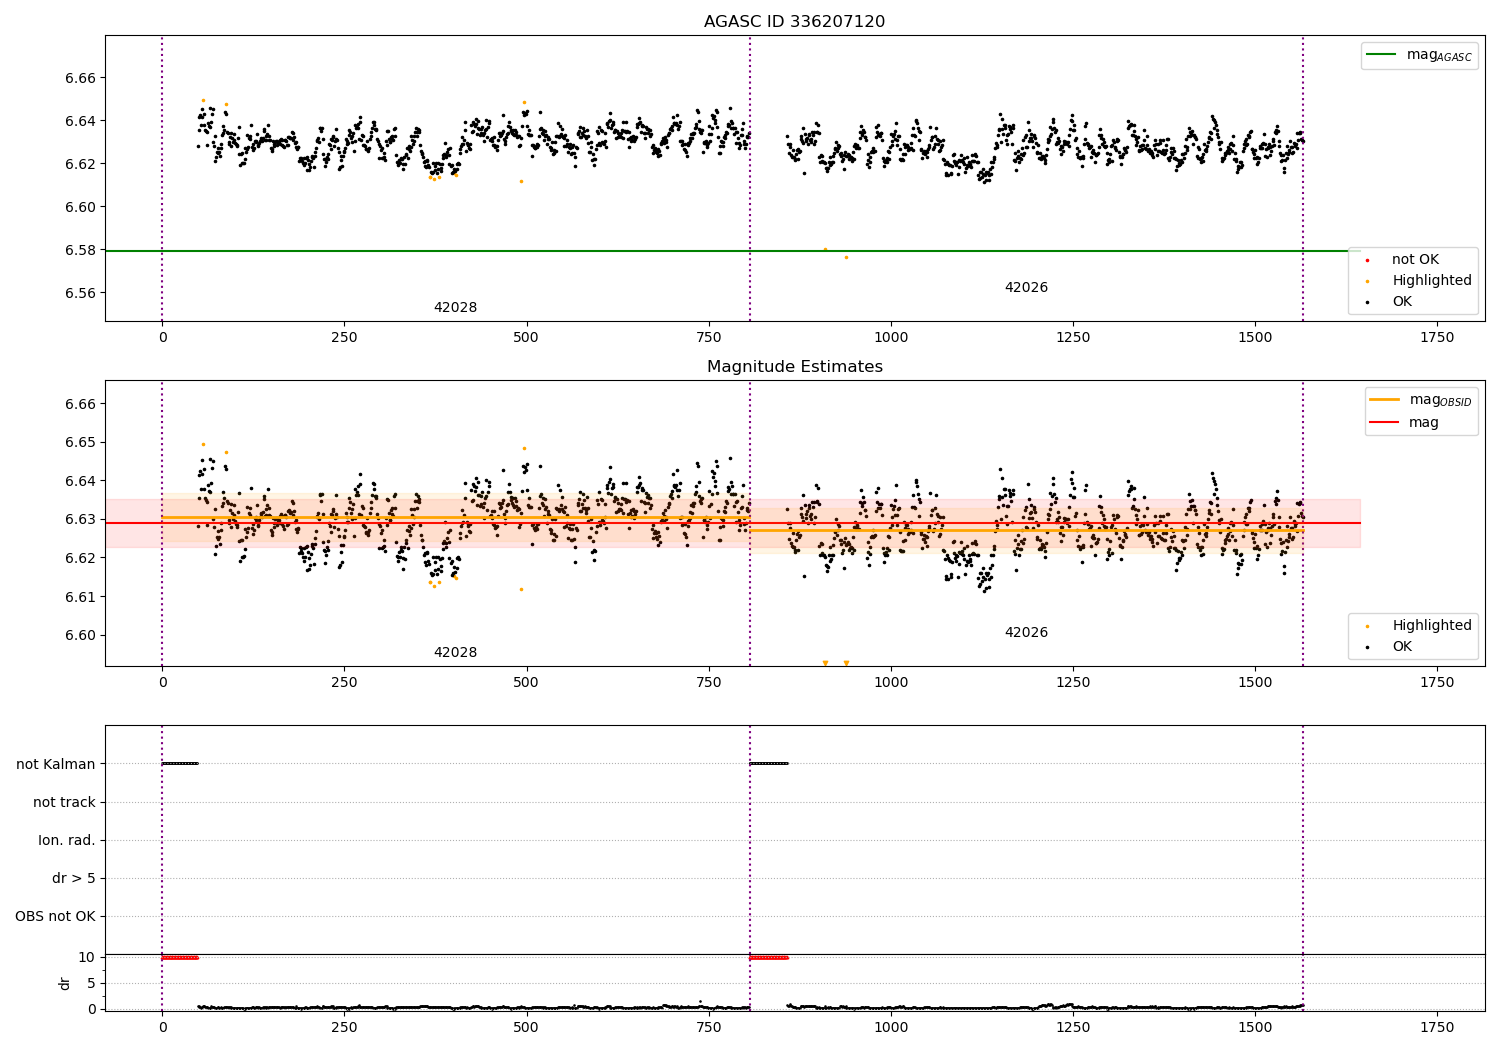Click the plot title AGASC ID 336207120
This screenshot has height=1050, width=1500.
click(794, 22)
